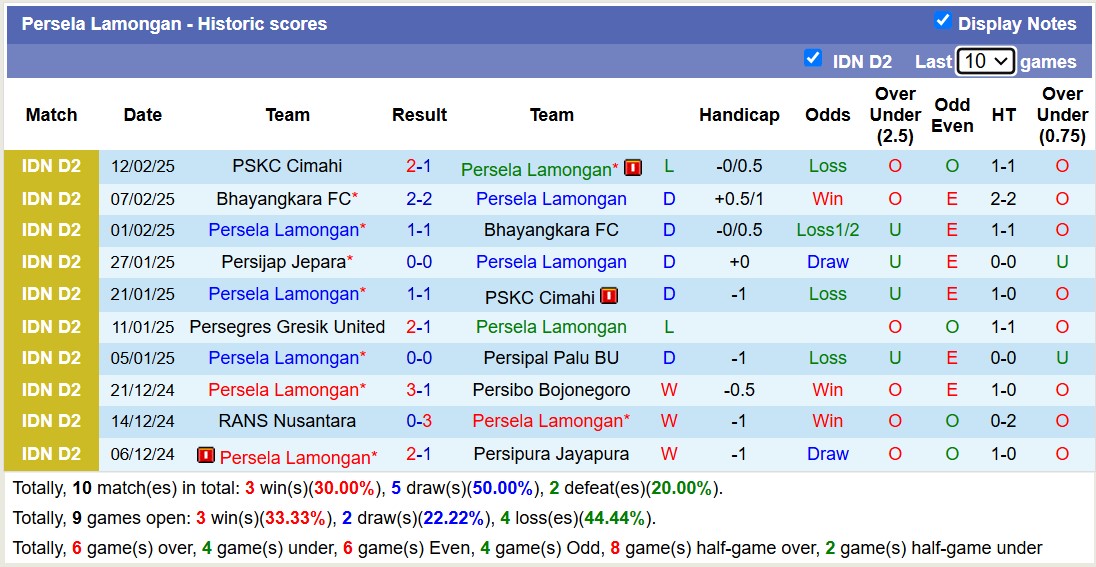Click Draw odds in Persijap Jepara row
The height and width of the screenshot is (567, 1096).
point(828,262)
